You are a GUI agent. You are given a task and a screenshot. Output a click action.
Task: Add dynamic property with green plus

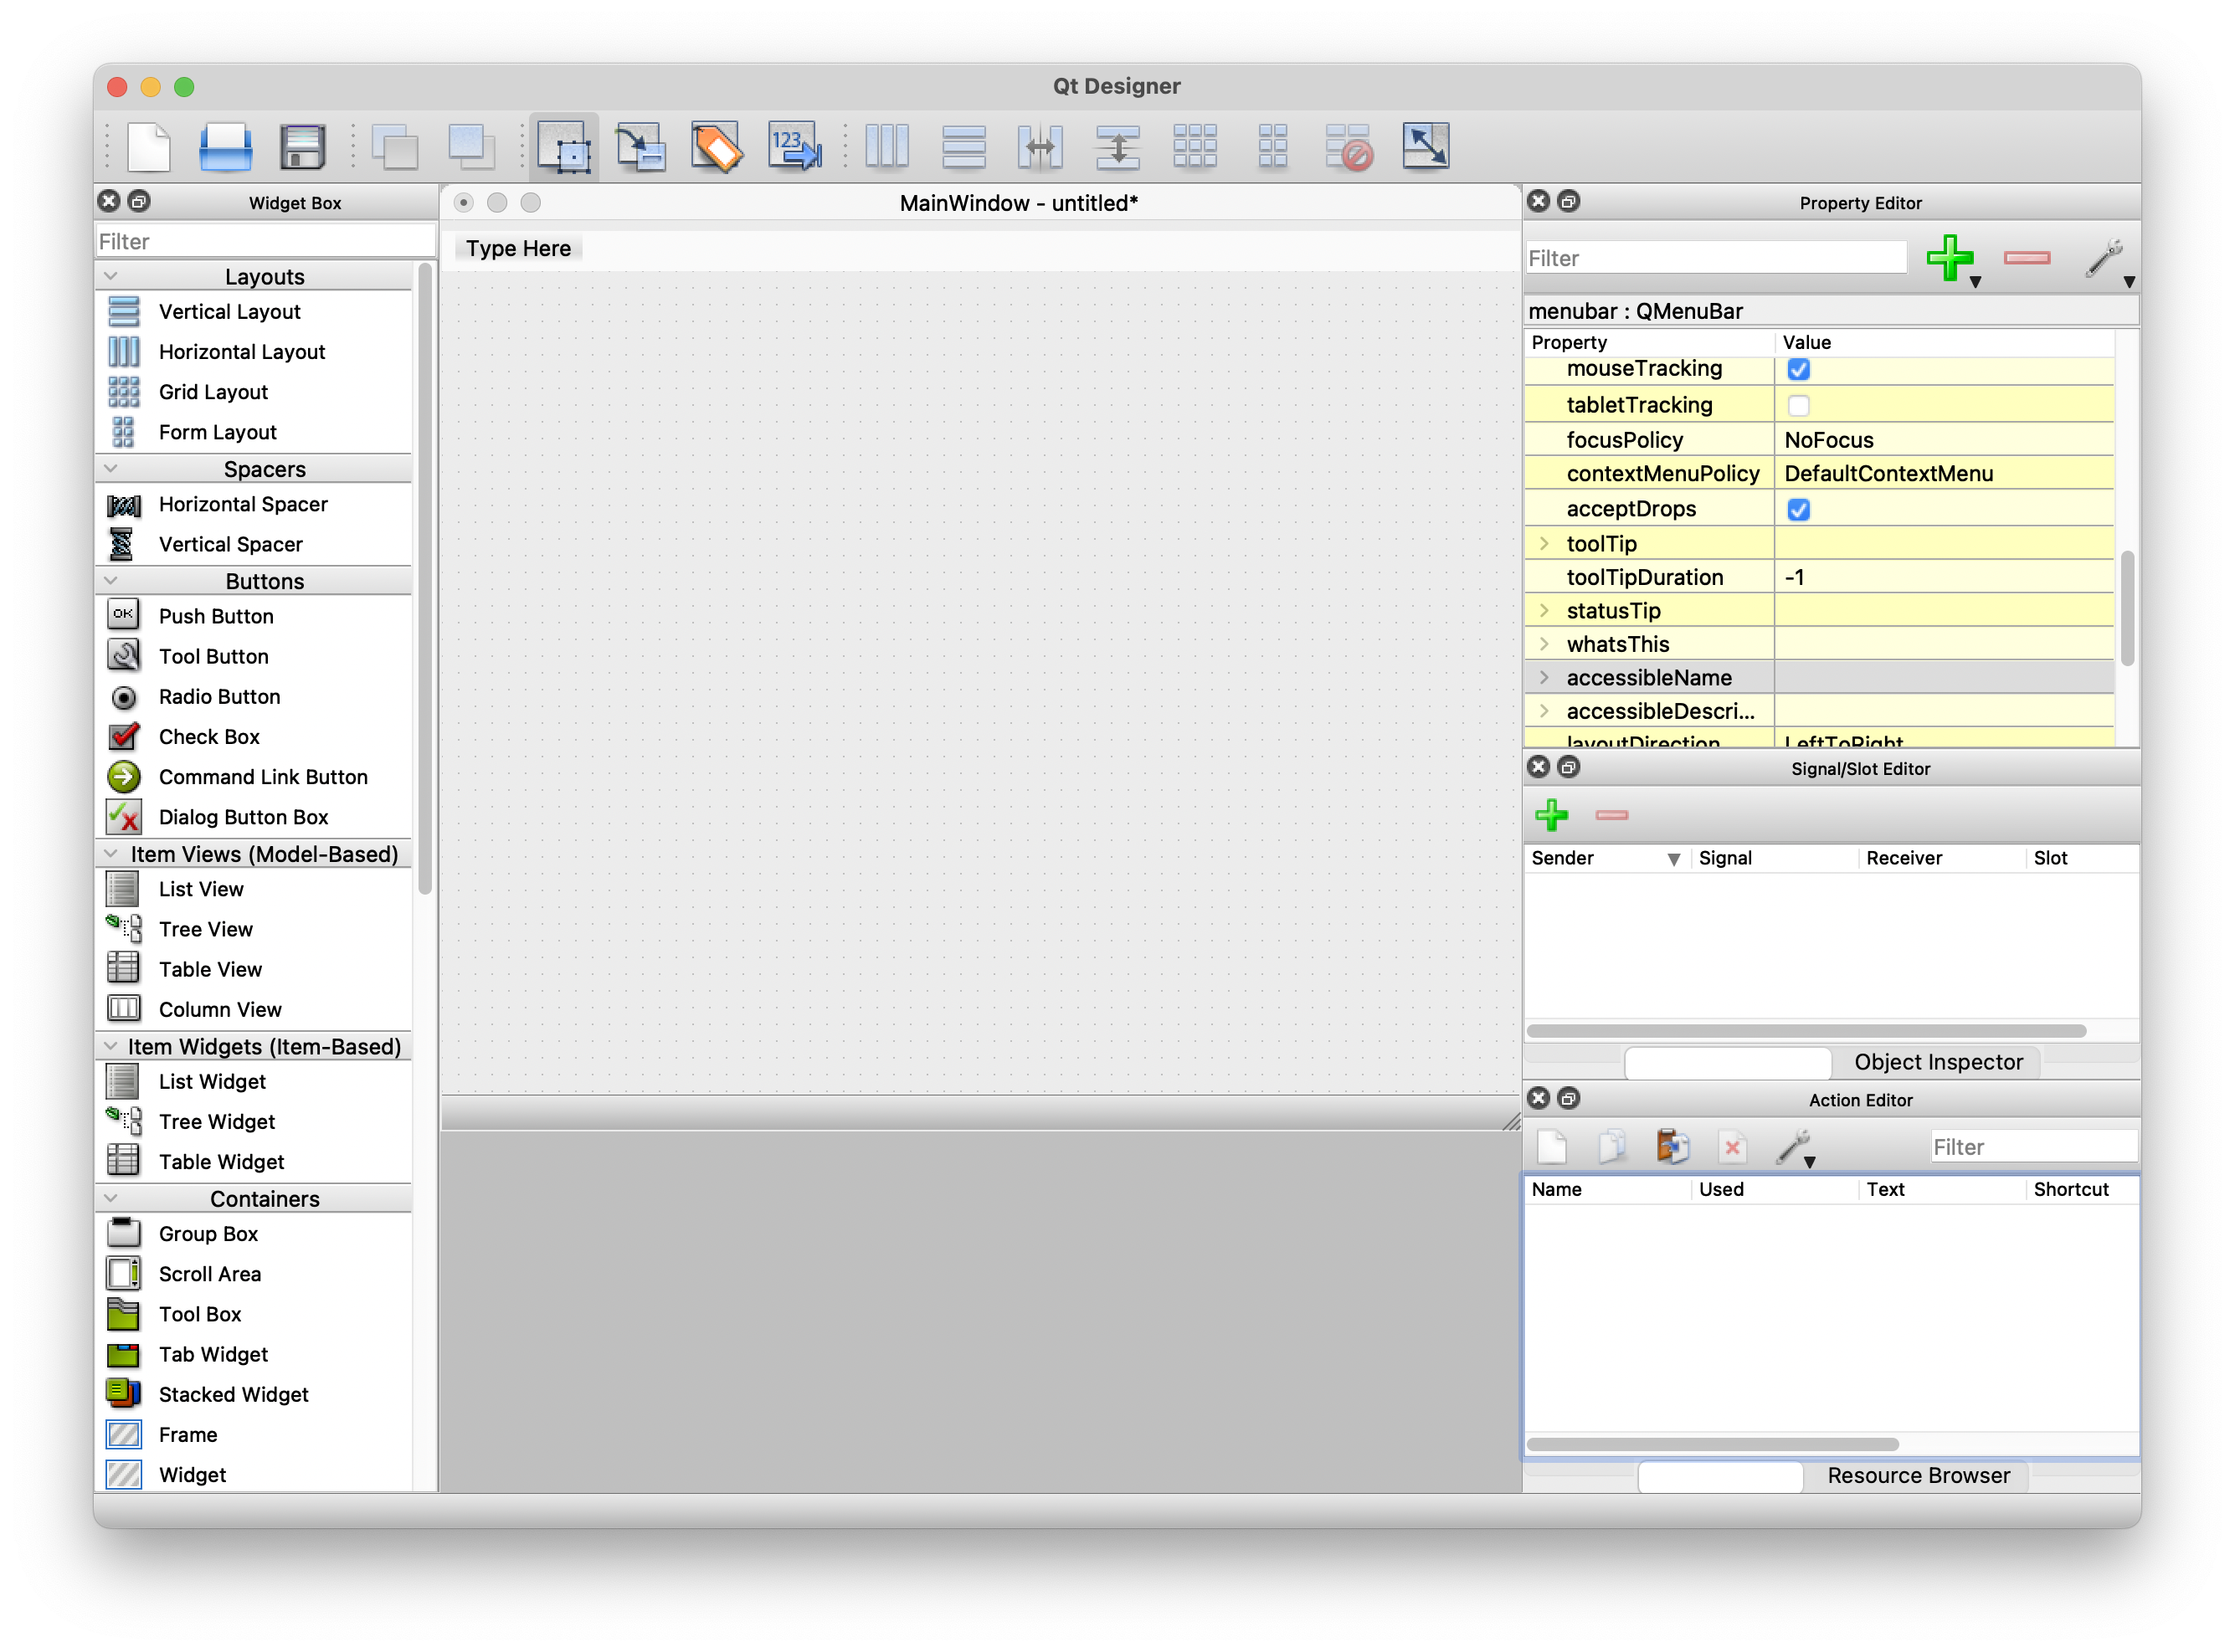(x=1949, y=258)
